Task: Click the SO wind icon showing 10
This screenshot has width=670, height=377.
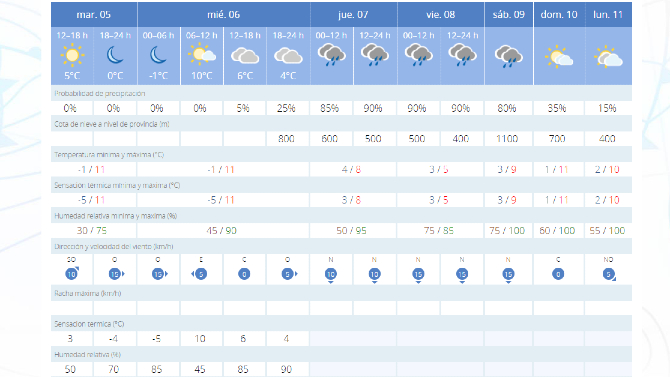Action: pyautogui.click(x=72, y=274)
